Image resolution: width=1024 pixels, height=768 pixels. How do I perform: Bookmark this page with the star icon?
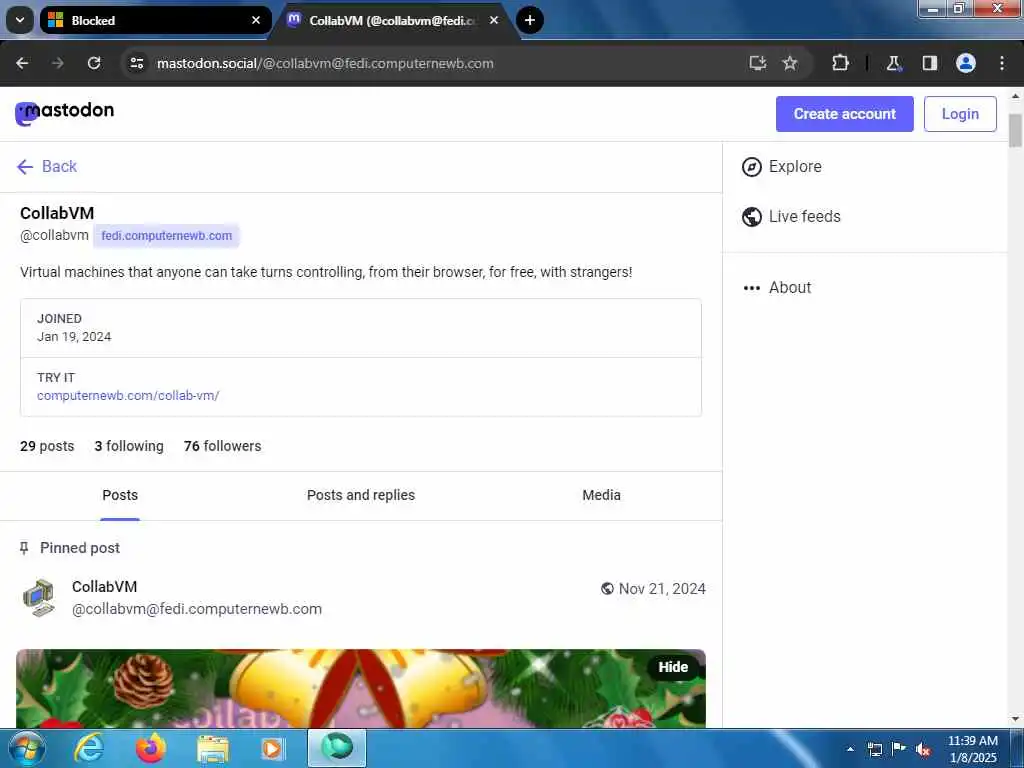(x=790, y=63)
